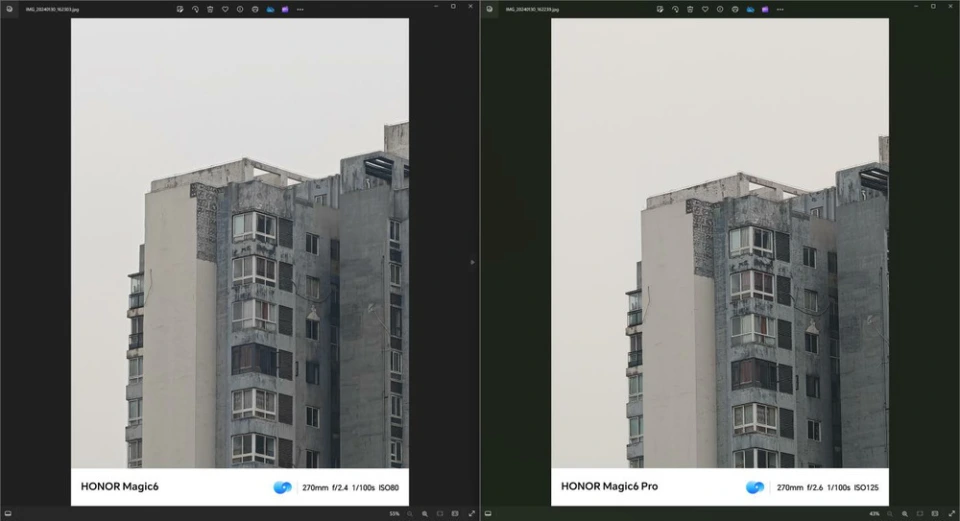Expand the three-dot menu in right window
Image resolution: width=960 pixels, height=521 pixels.
[x=780, y=9]
